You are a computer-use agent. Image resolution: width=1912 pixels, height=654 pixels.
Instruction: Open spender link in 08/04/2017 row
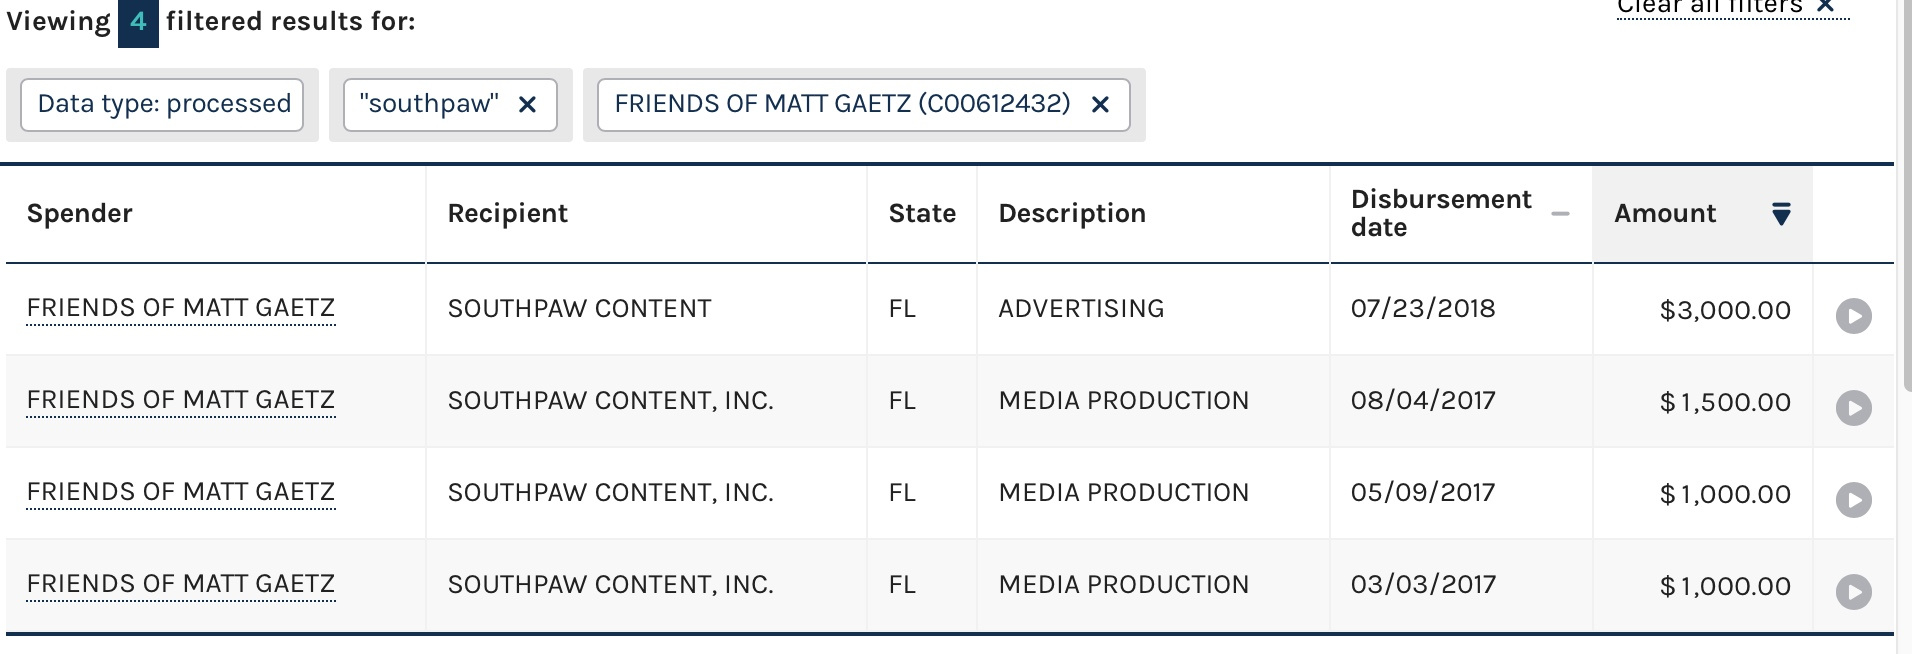181,400
